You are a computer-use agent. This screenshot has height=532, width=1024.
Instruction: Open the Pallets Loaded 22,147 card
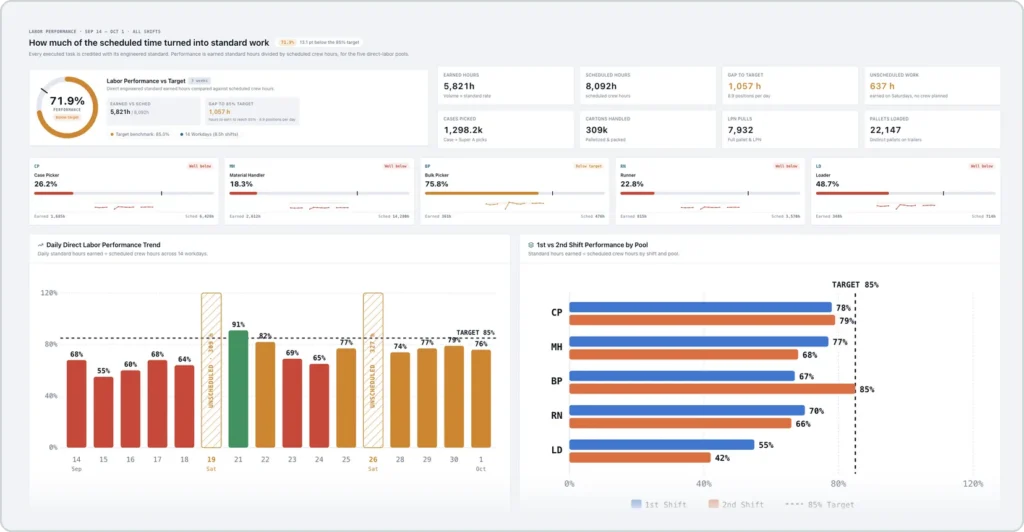[x=932, y=129]
